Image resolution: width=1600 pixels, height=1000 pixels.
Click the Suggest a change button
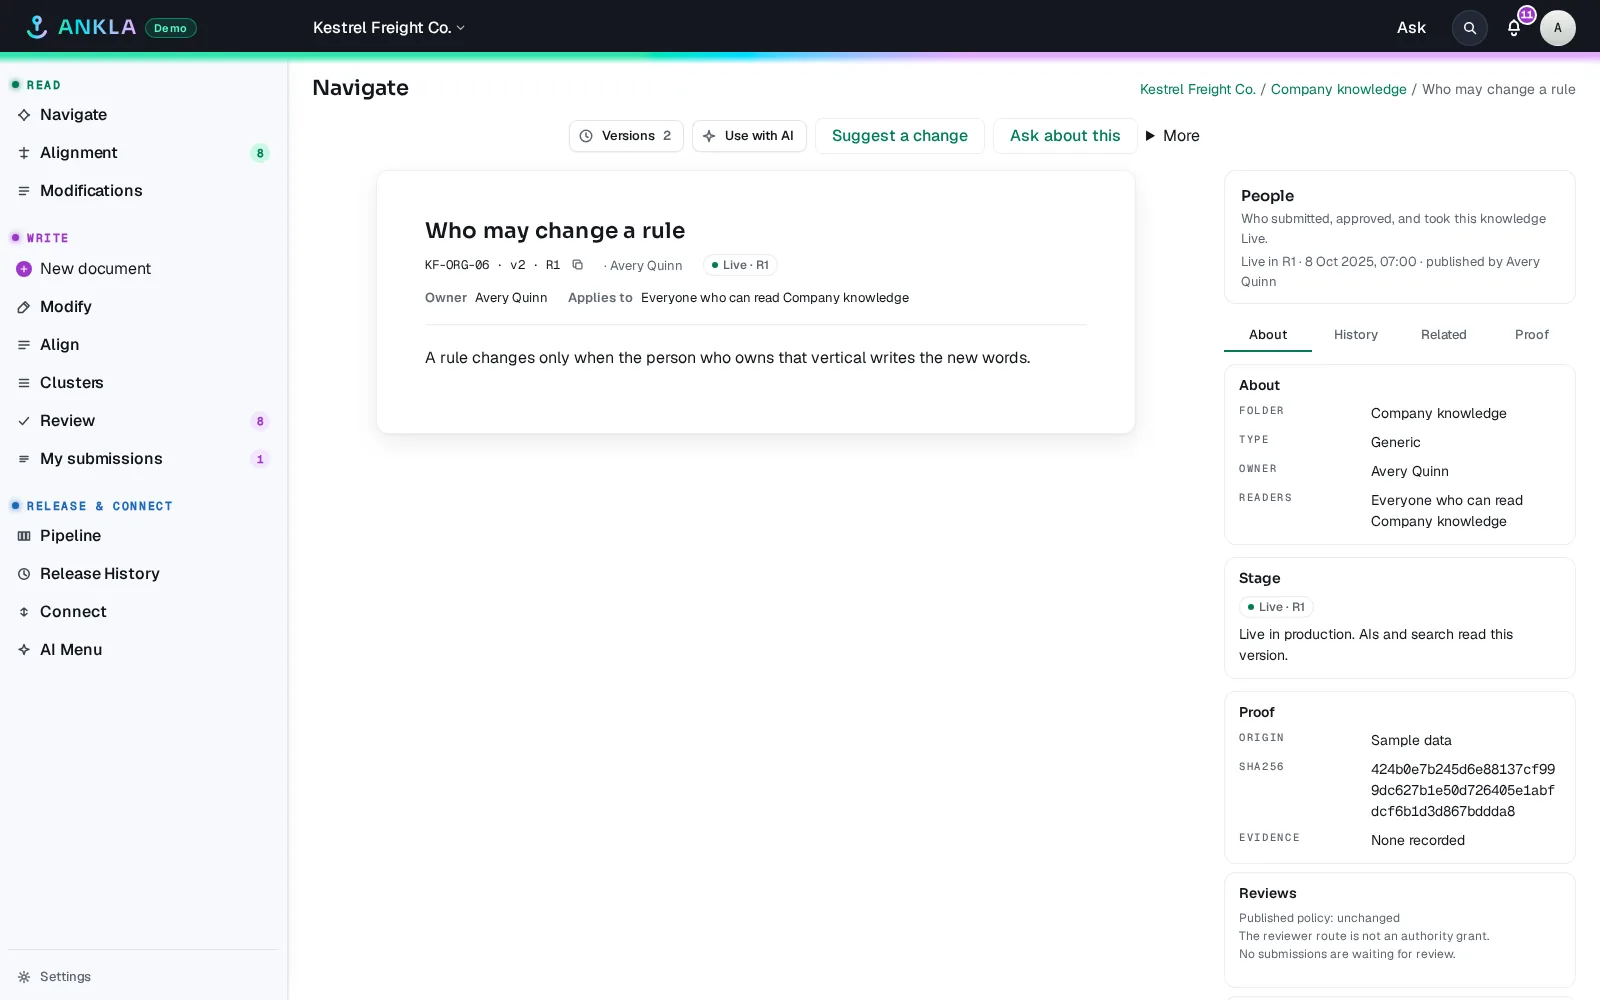[x=899, y=136]
